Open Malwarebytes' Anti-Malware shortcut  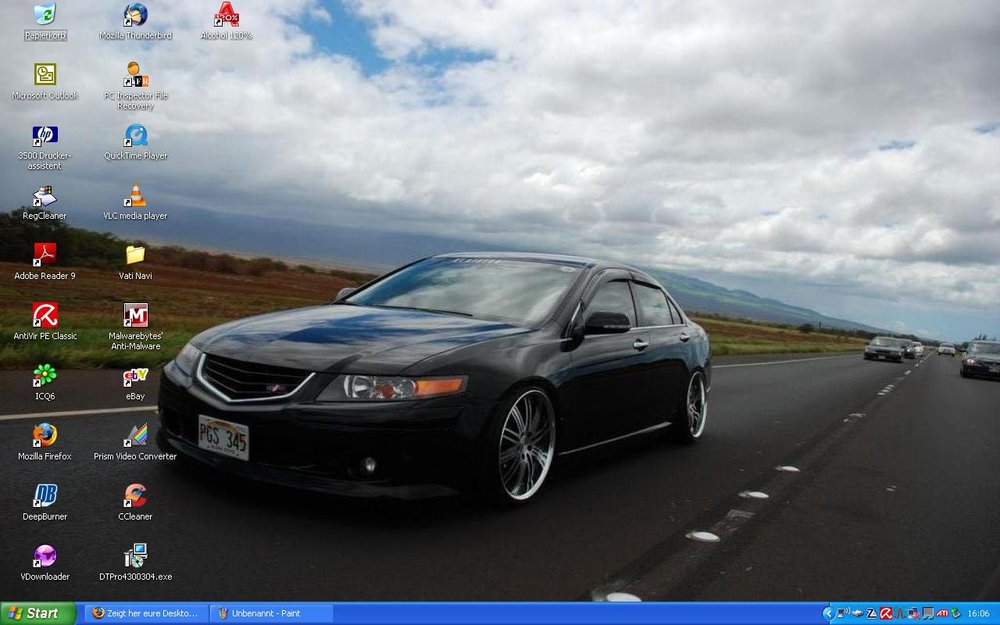[x=135, y=315]
